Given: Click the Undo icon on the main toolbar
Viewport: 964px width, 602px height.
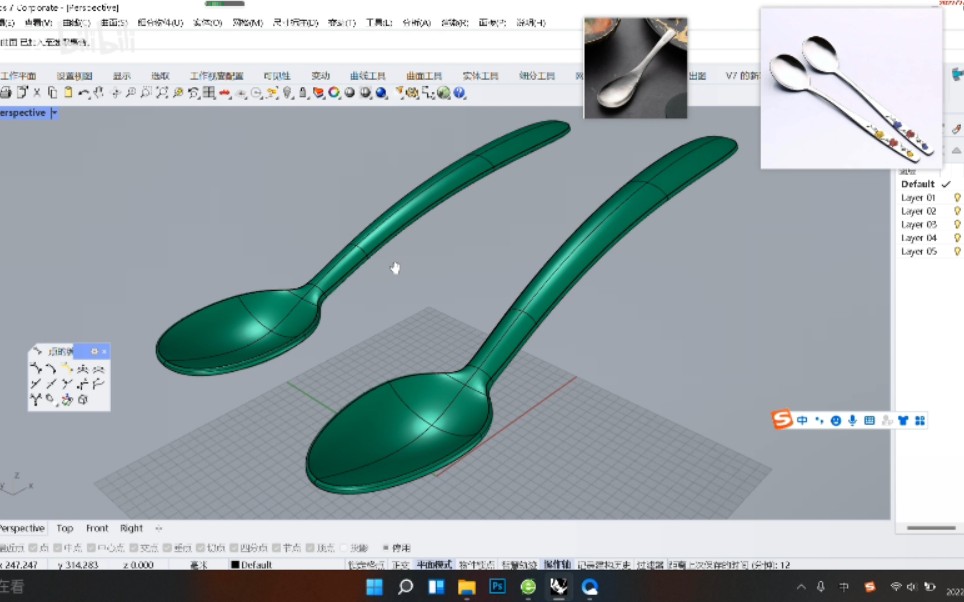Looking at the screenshot, I should [x=84, y=92].
